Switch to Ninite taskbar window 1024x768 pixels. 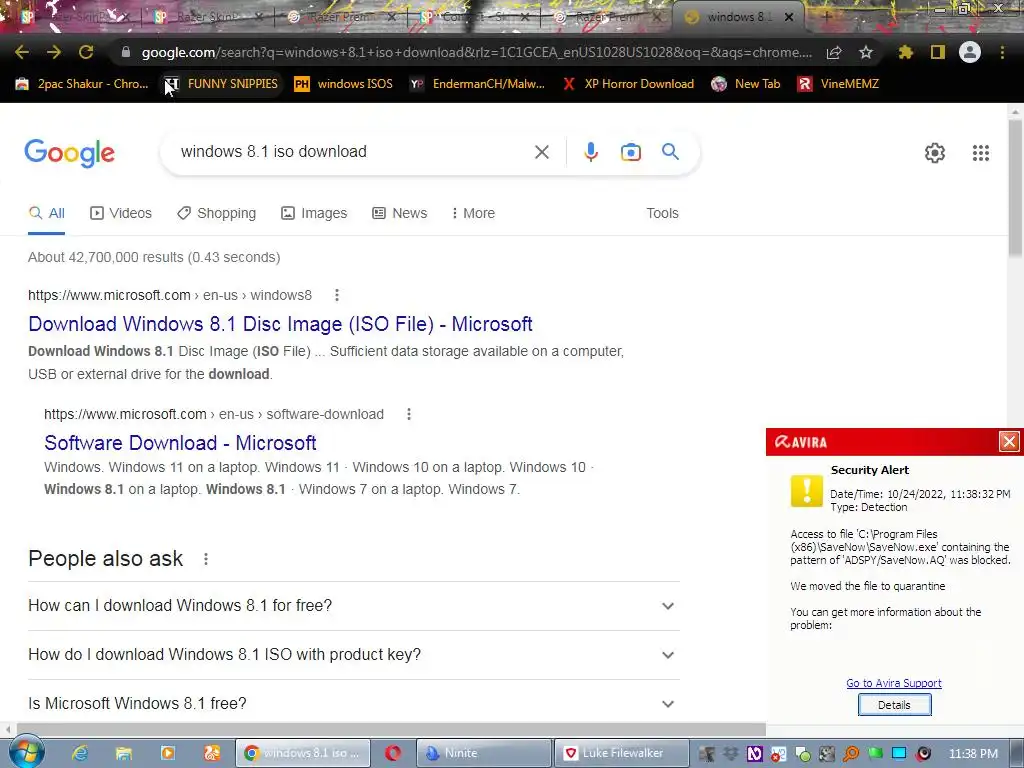484,753
